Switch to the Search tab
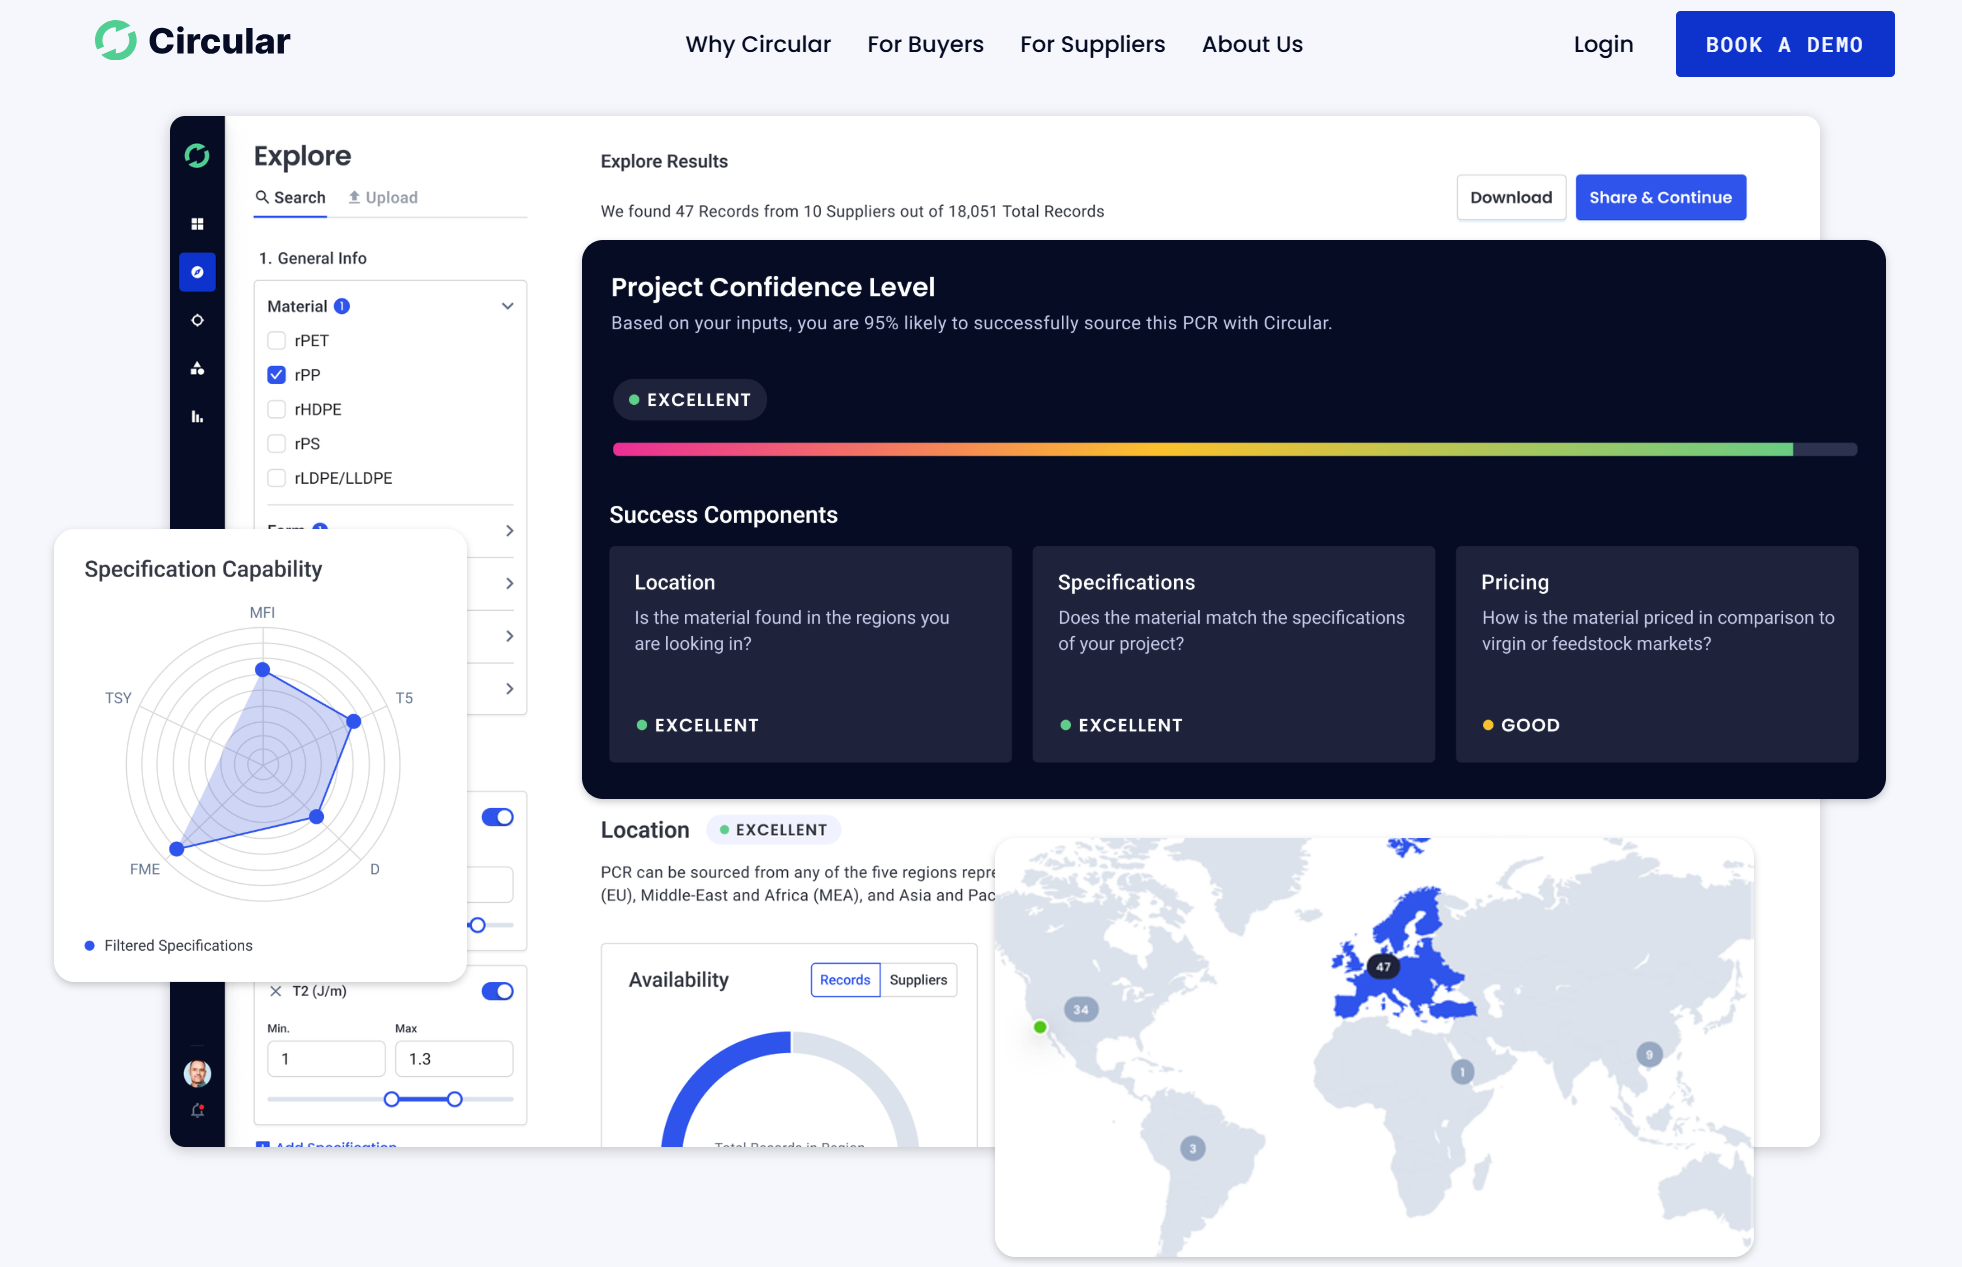The image size is (1962, 1267). click(x=291, y=197)
